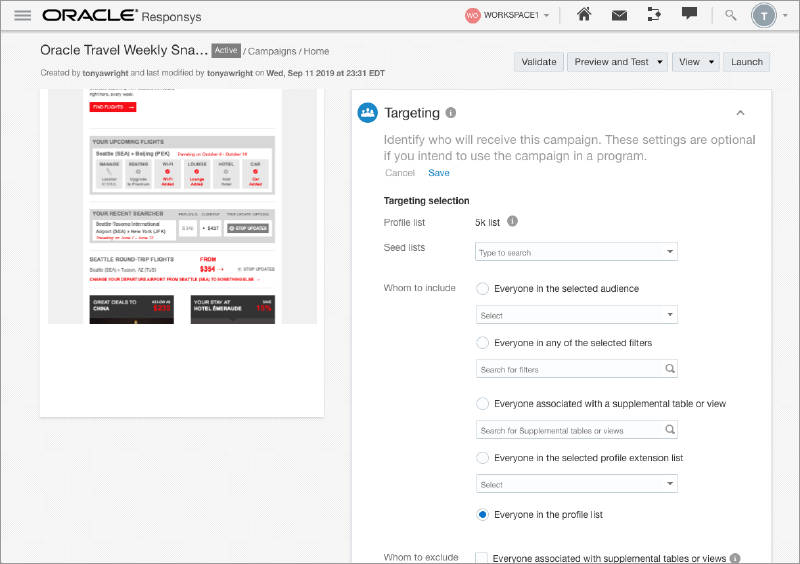Click the Targeting selection heading

coord(427,201)
